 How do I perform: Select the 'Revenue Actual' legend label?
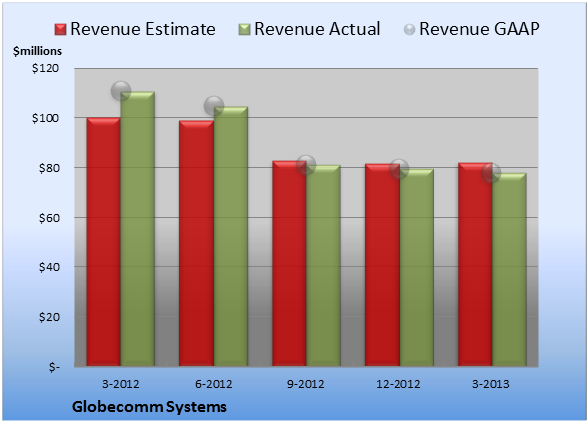click(x=317, y=29)
